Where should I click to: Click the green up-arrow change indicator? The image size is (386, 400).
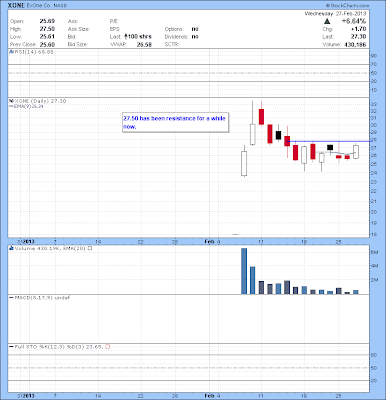coord(328,21)
